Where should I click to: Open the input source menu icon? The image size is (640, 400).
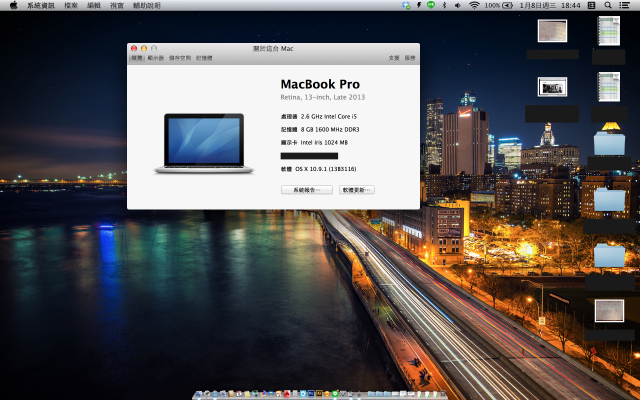tap(591, 5)
